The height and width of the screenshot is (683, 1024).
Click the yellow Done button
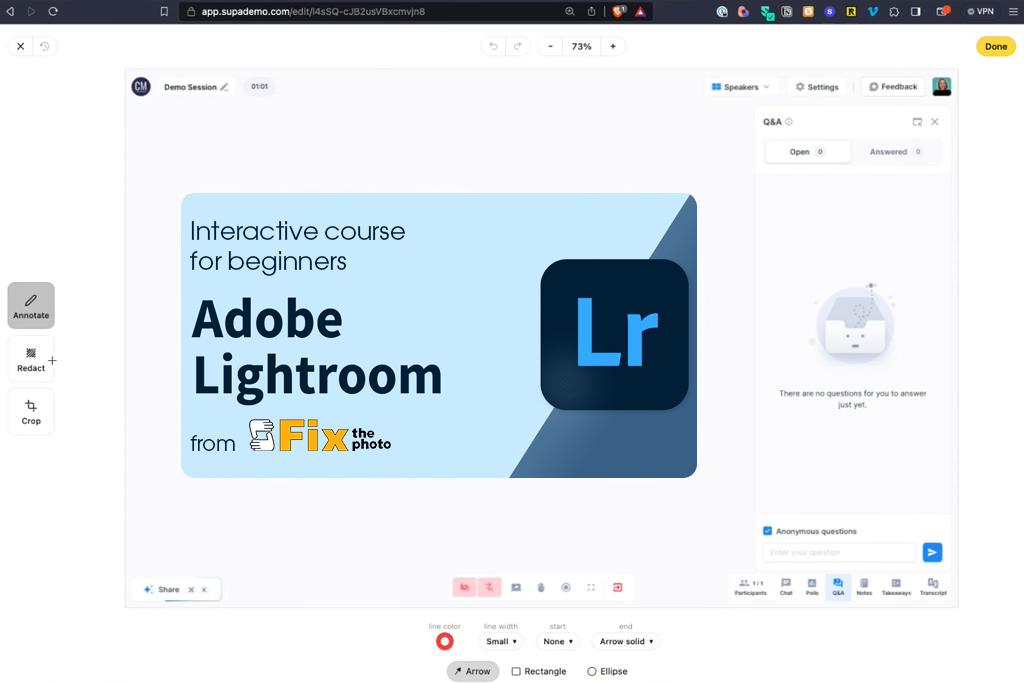pos(995,46)
